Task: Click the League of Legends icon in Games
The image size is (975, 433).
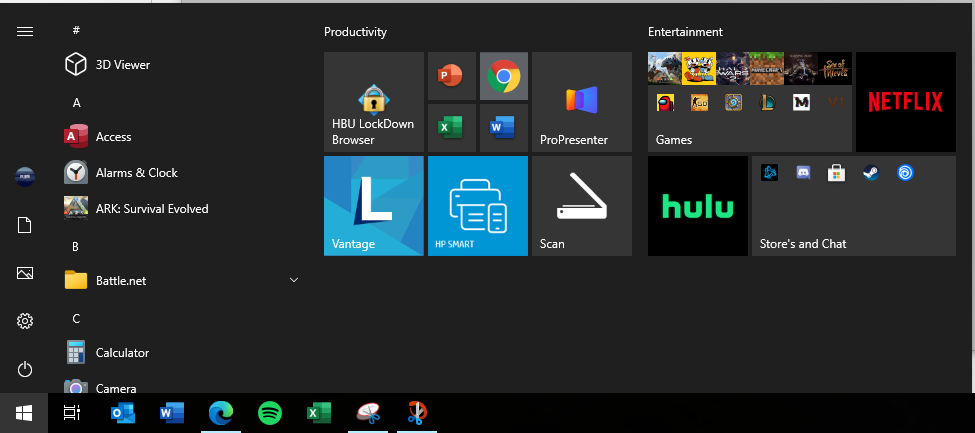Action: point(767,103)
